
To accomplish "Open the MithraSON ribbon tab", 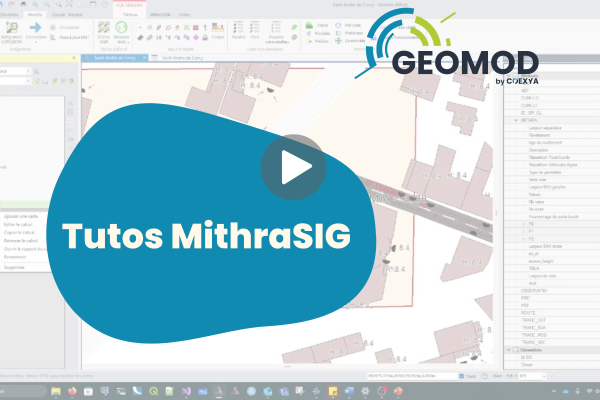I will tap(160, 15).
